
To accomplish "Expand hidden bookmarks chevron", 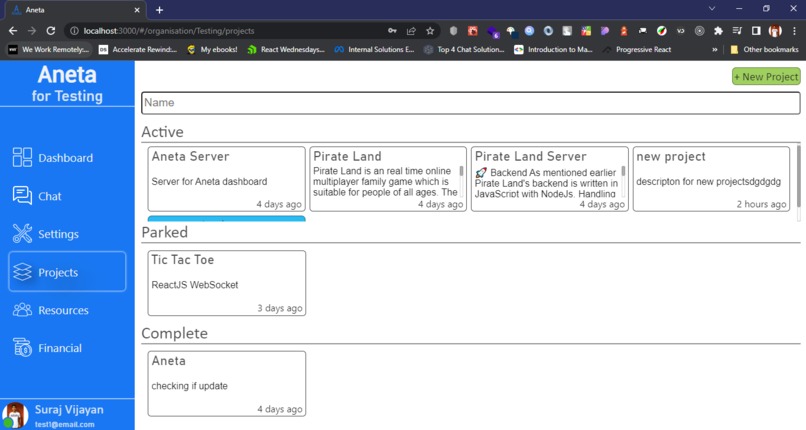I will 715,49.
